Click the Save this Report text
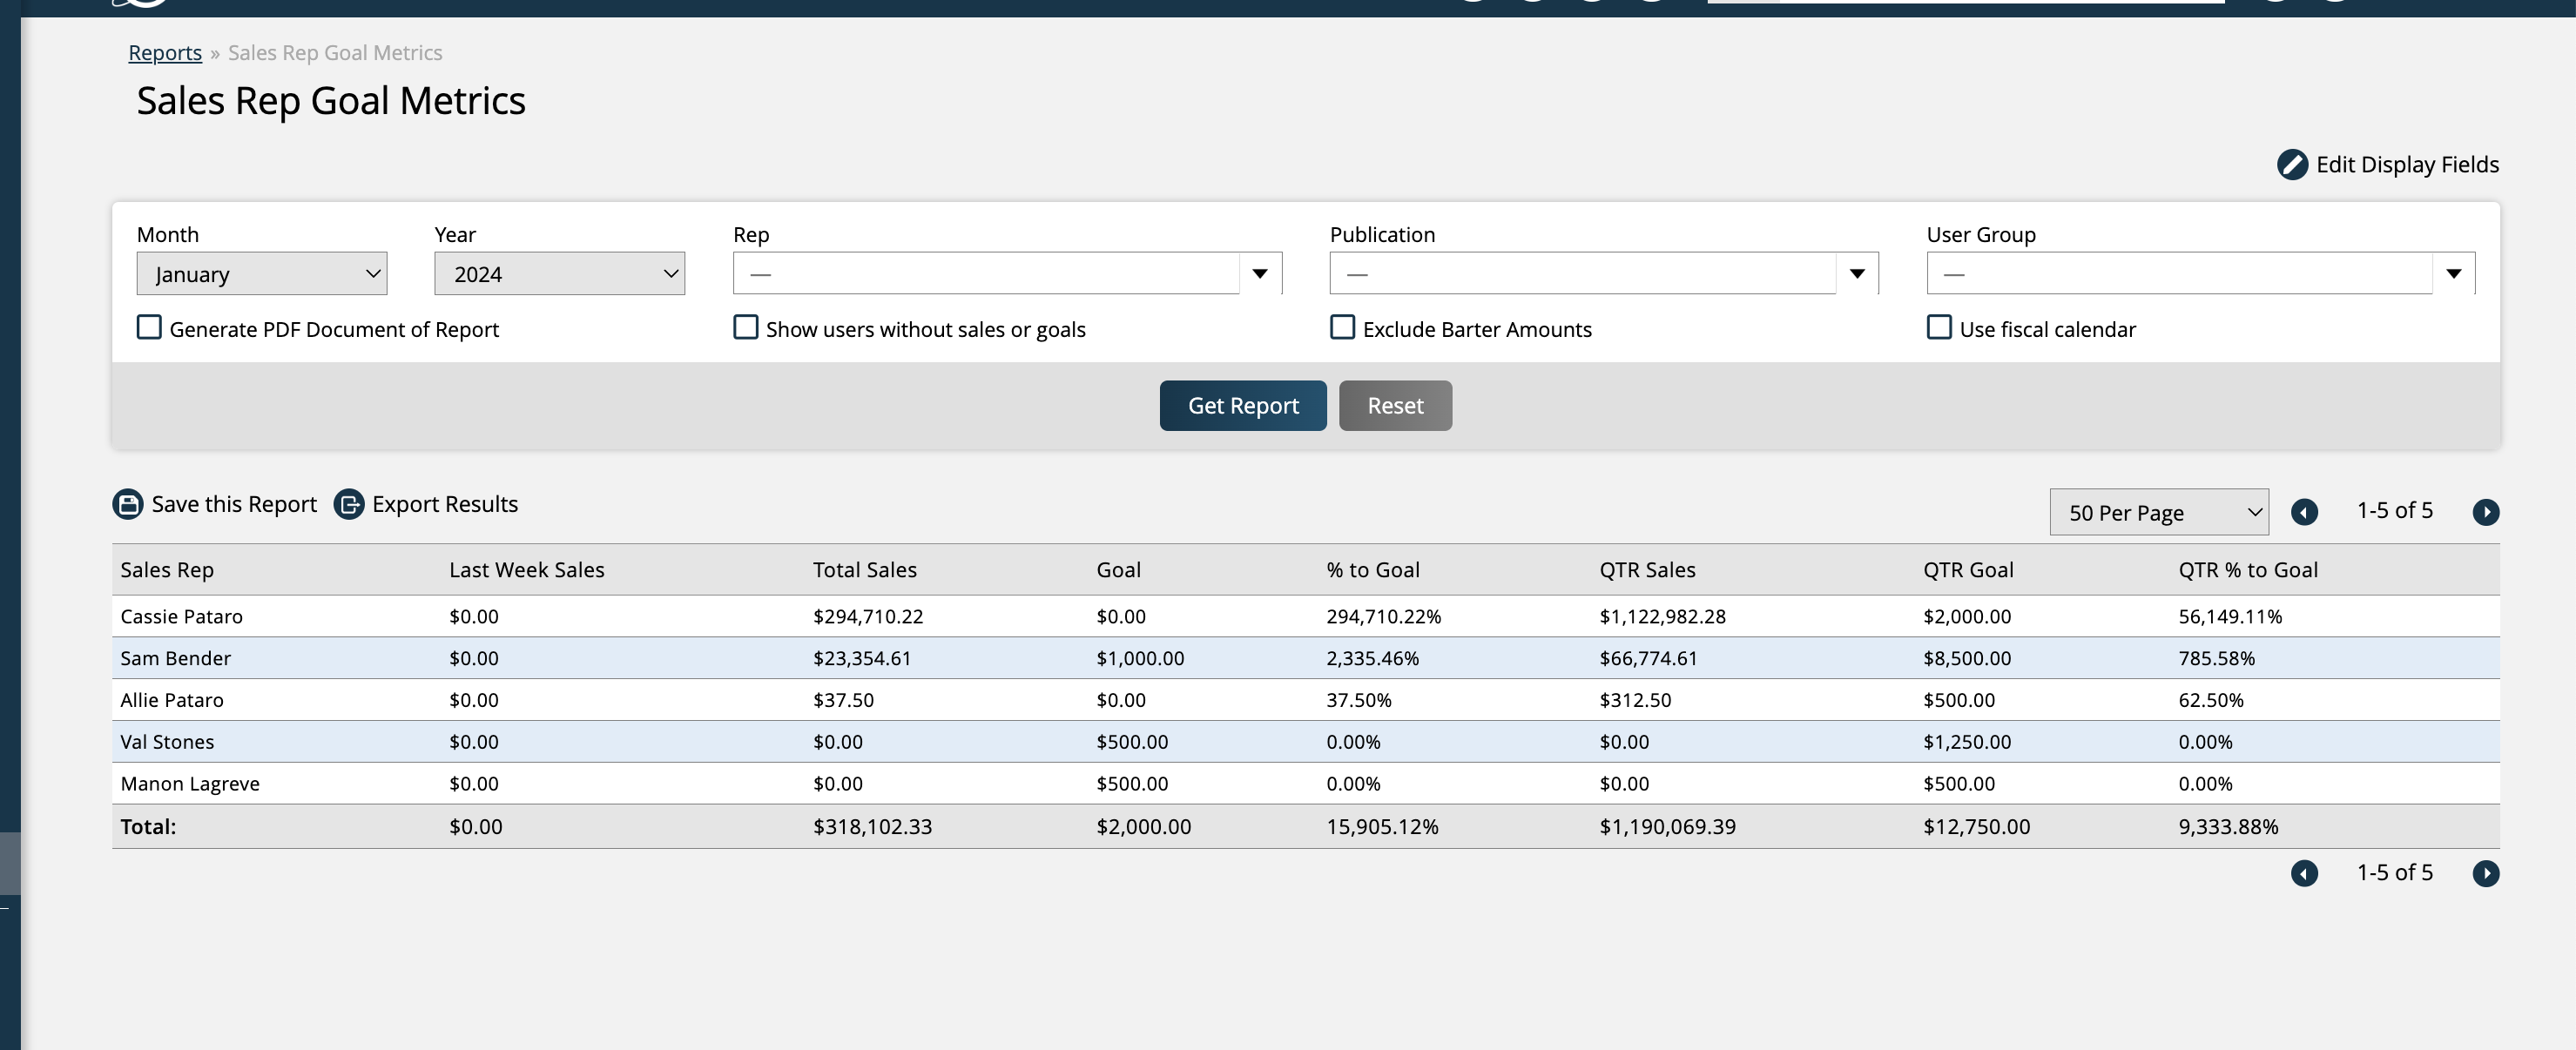This screenshot has width=2576, height=1050. pos(234,504)
